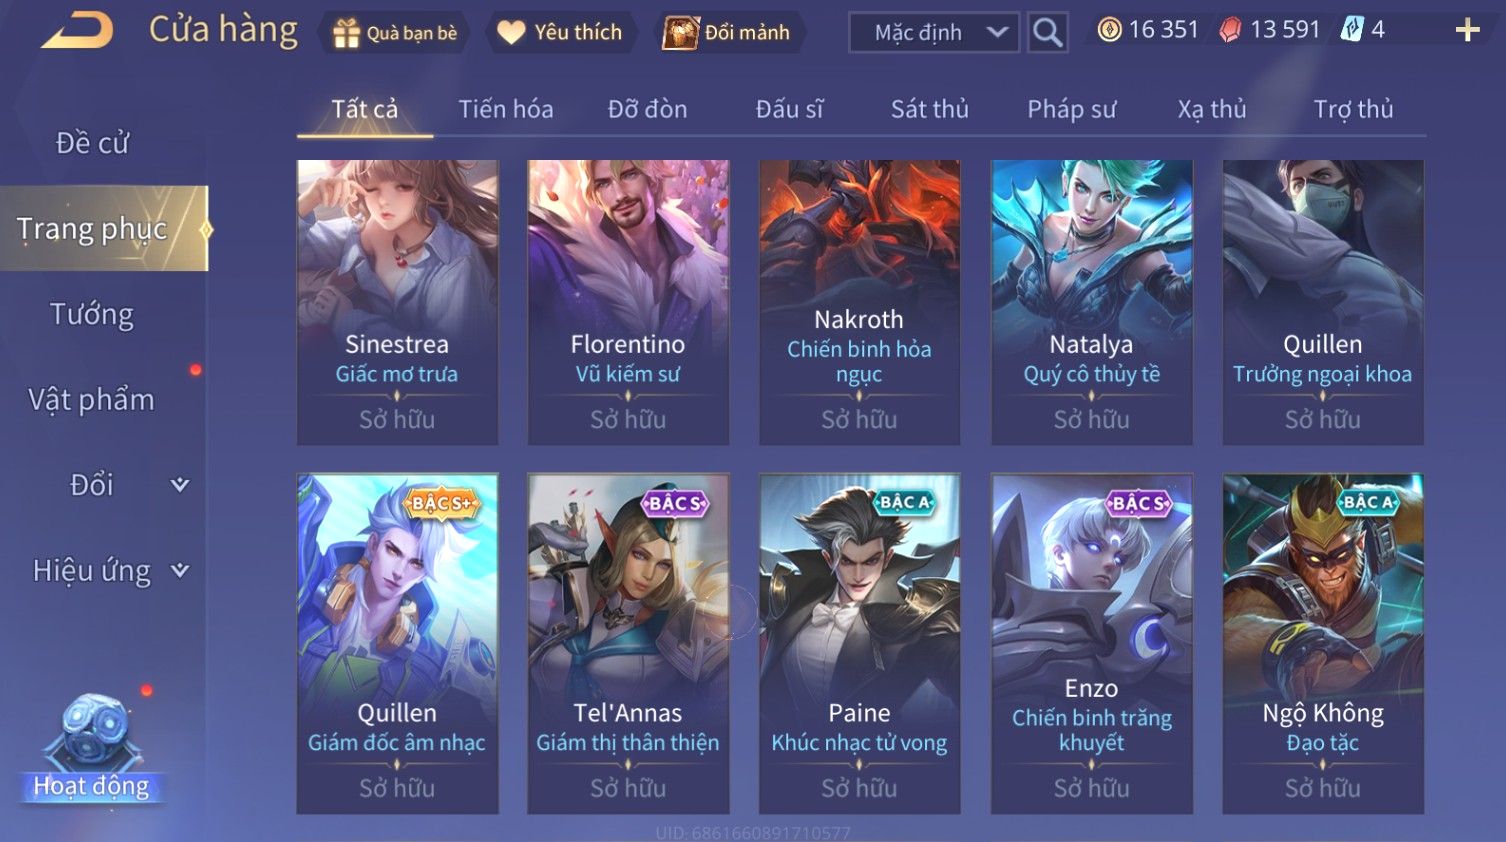Switch to the Pháp sư tab
The width and height of the screenshot is (1506, 842).
click(x=1071, y=109)
